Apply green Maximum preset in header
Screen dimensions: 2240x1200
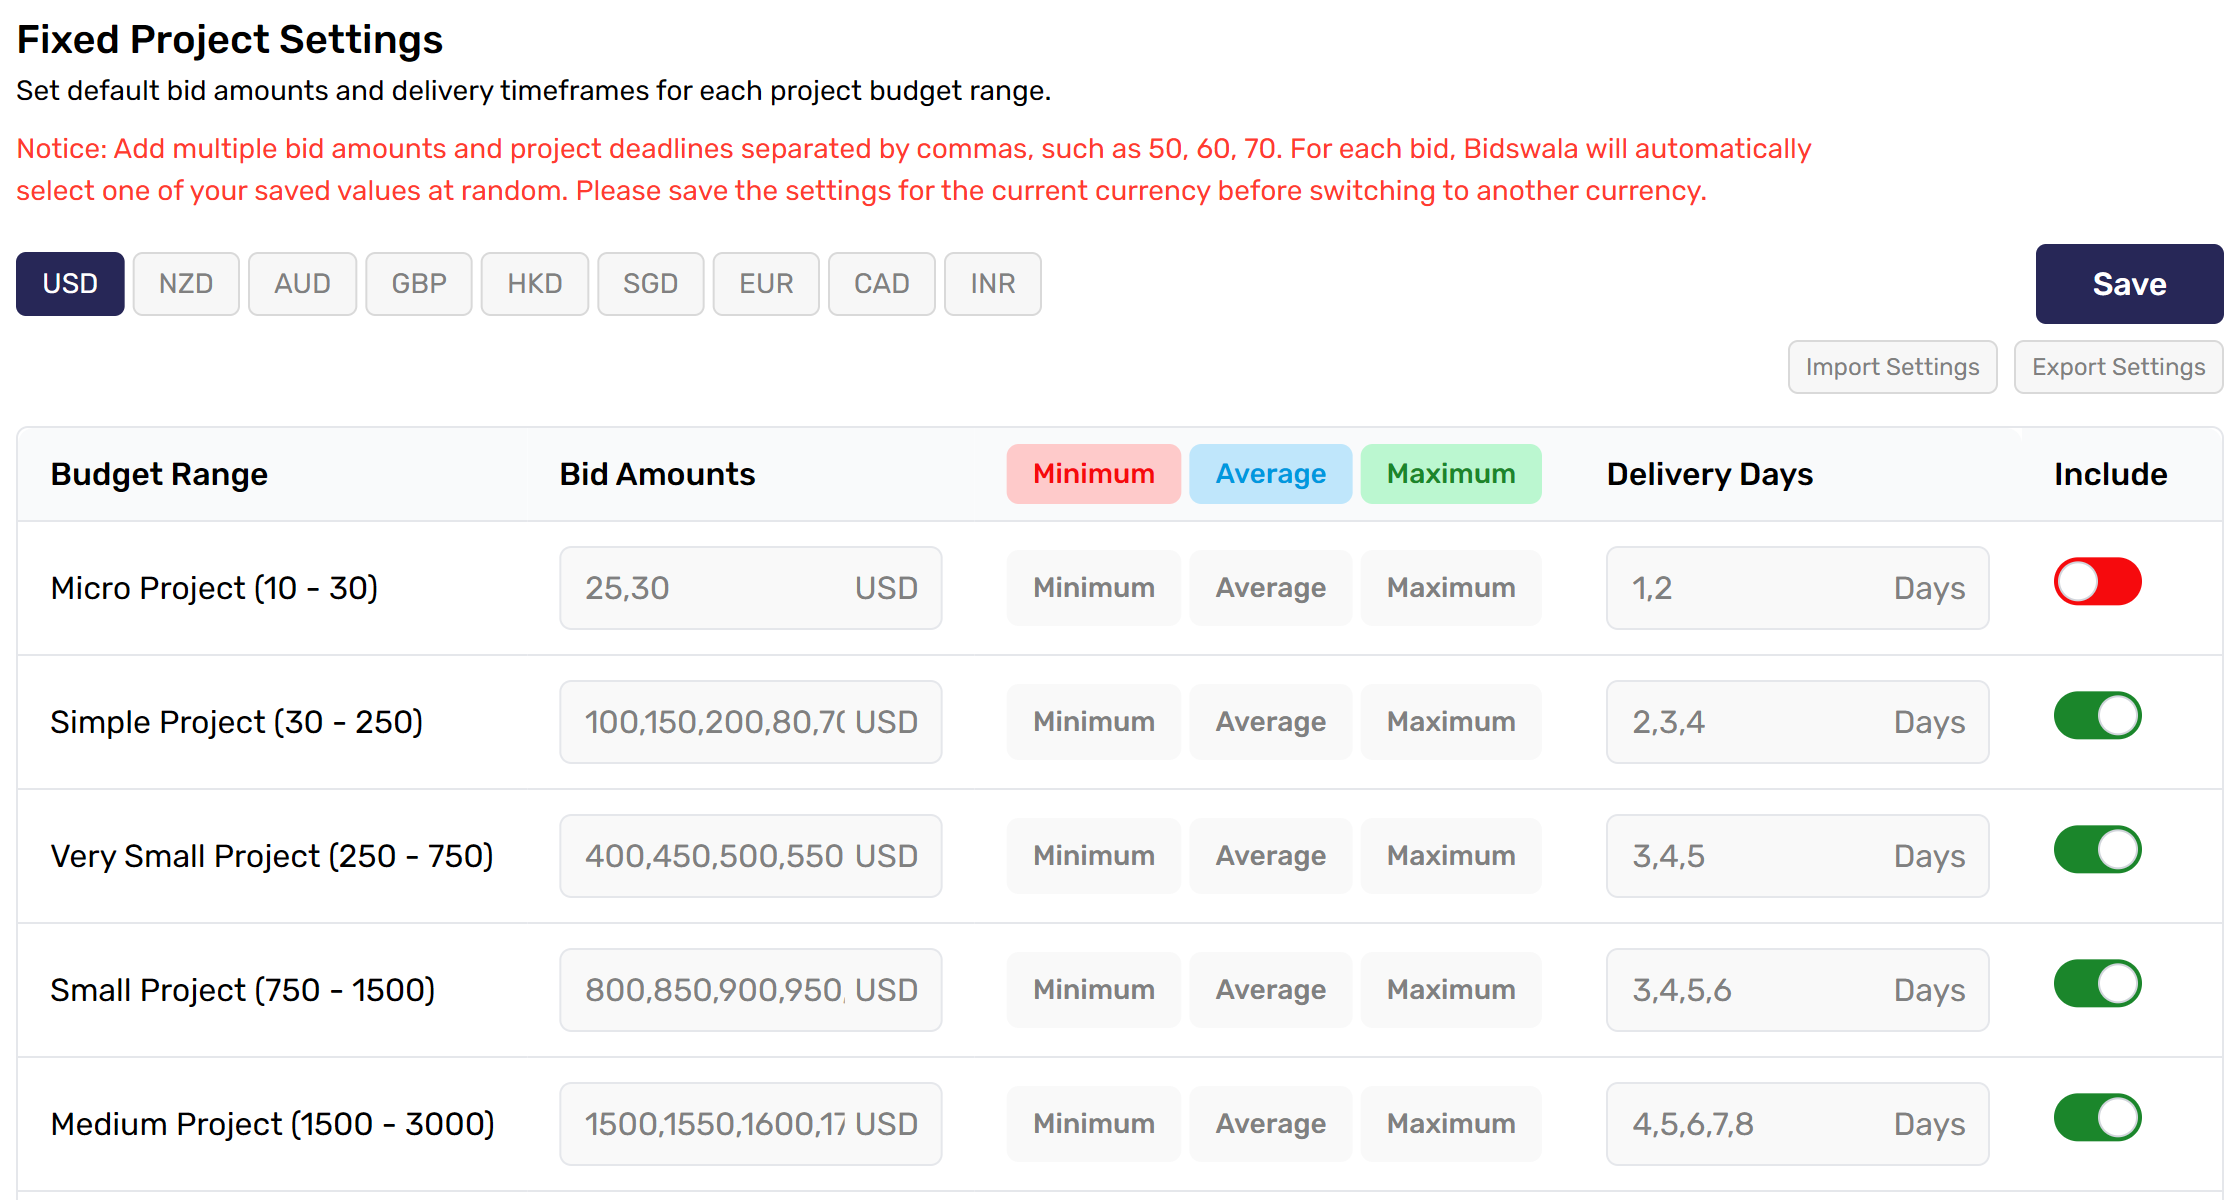[x=1451, y=474]
